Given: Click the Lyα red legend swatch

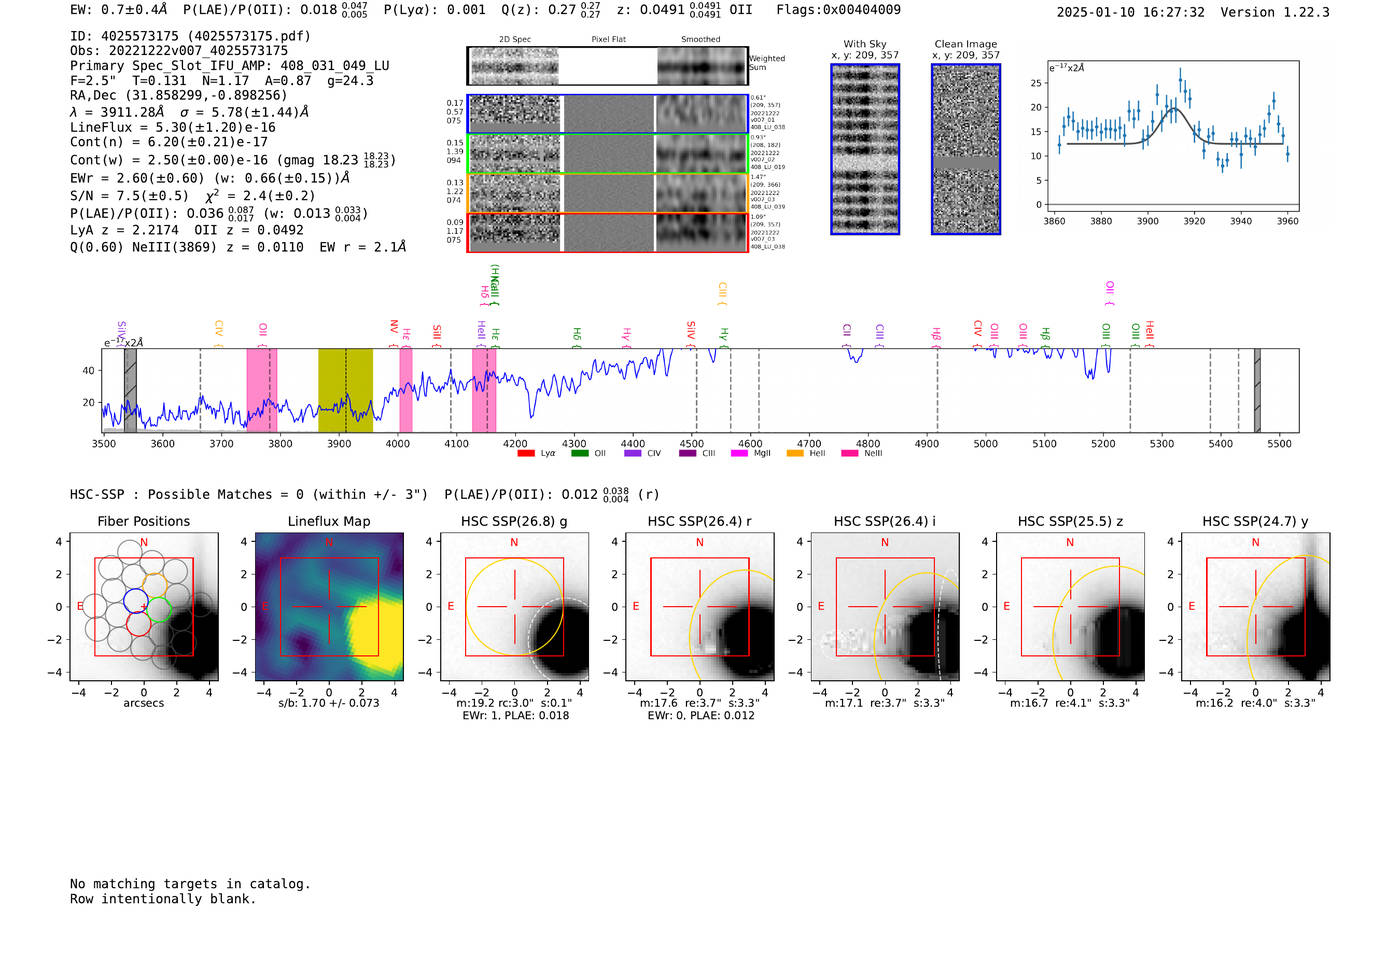Looking at the screenshot, I should (526, 454).
